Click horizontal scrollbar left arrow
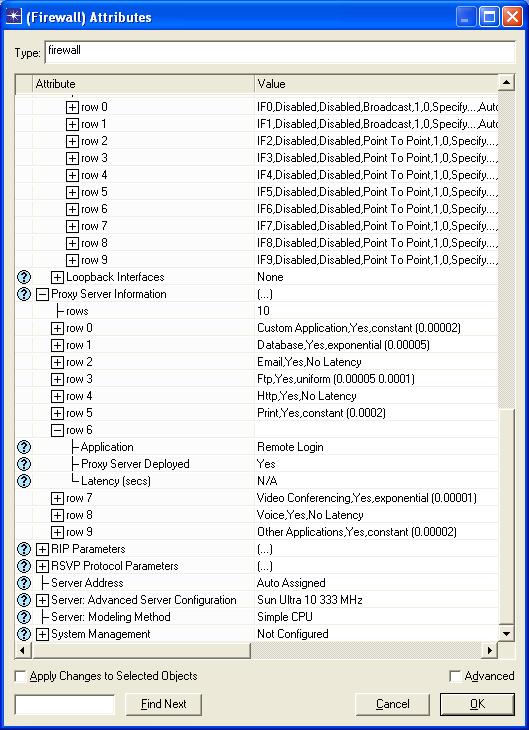The height and width of the screenshot is (730, 529). 23,650
